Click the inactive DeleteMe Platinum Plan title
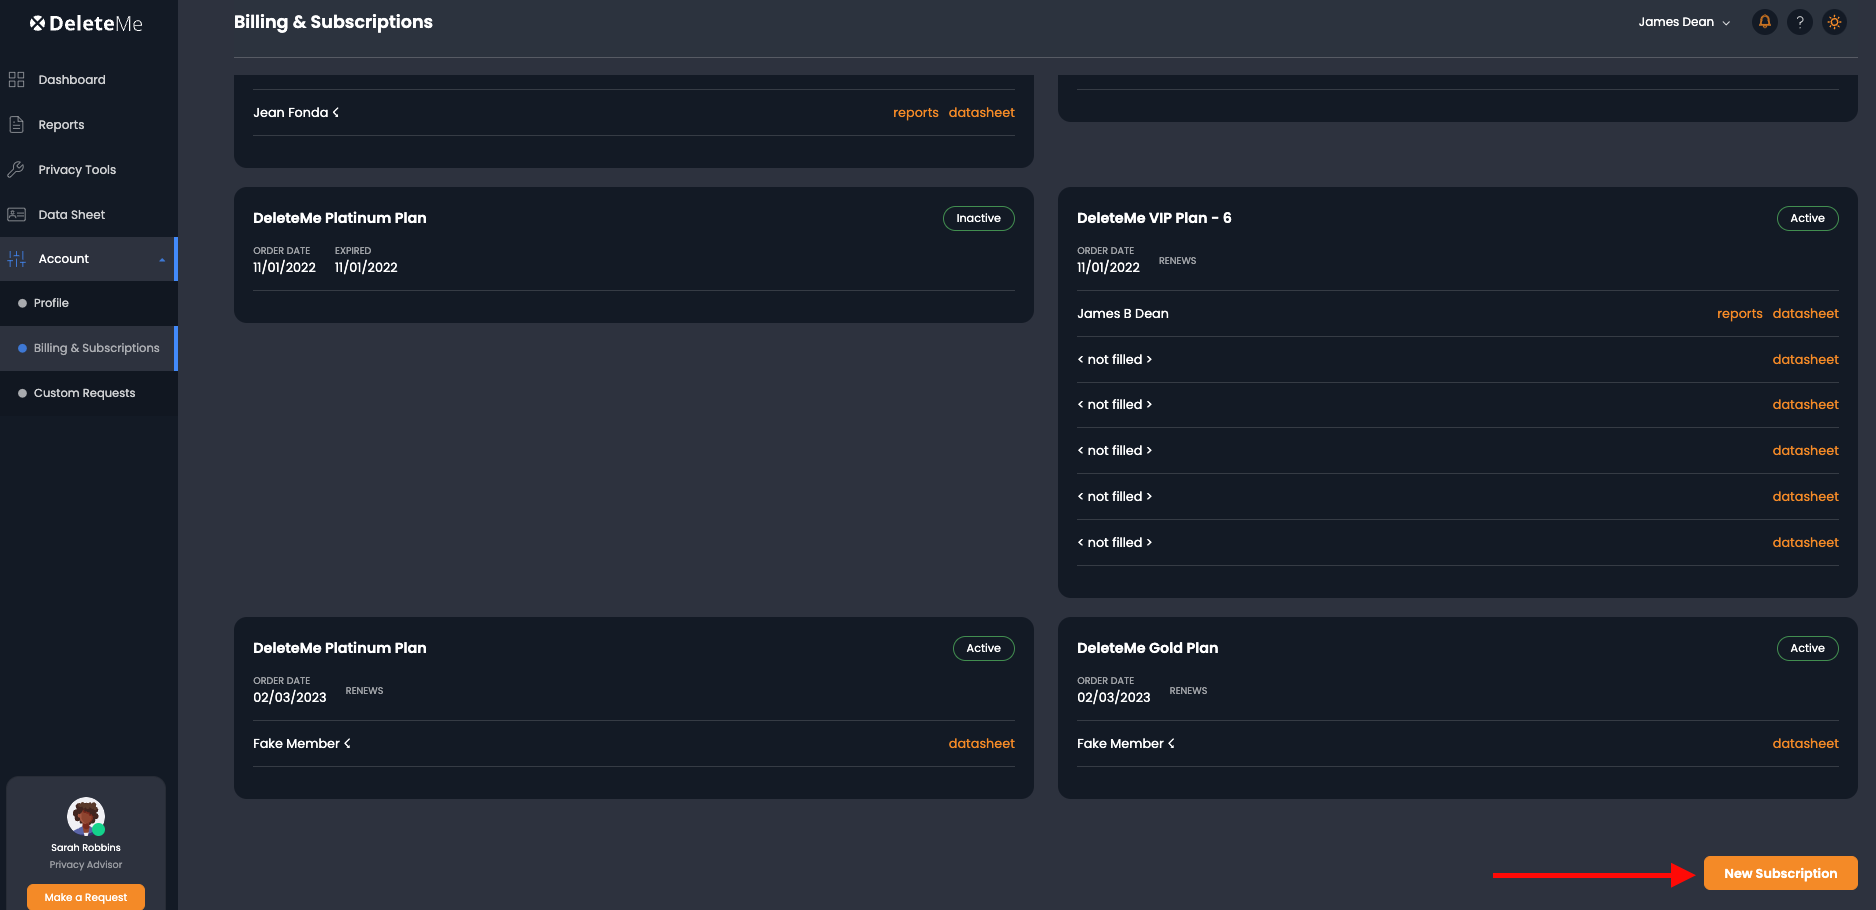 point(339,218)
